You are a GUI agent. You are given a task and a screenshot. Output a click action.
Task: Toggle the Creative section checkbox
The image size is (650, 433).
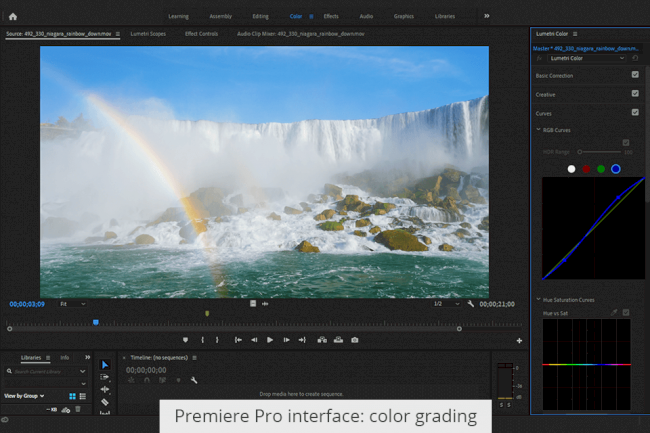[x=635, y=94]
